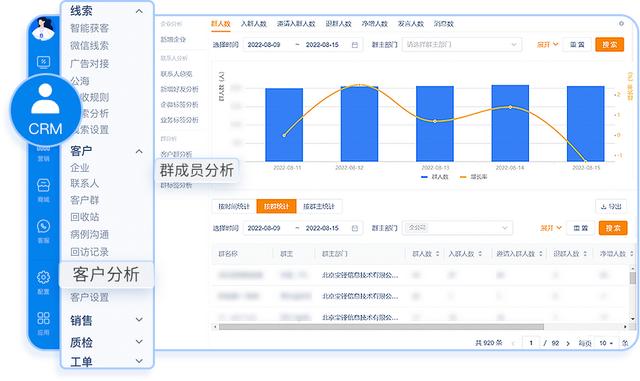This screenshot has width=640, height=381.
Task: Collapse the 客户 menu section
Action: 139,152
